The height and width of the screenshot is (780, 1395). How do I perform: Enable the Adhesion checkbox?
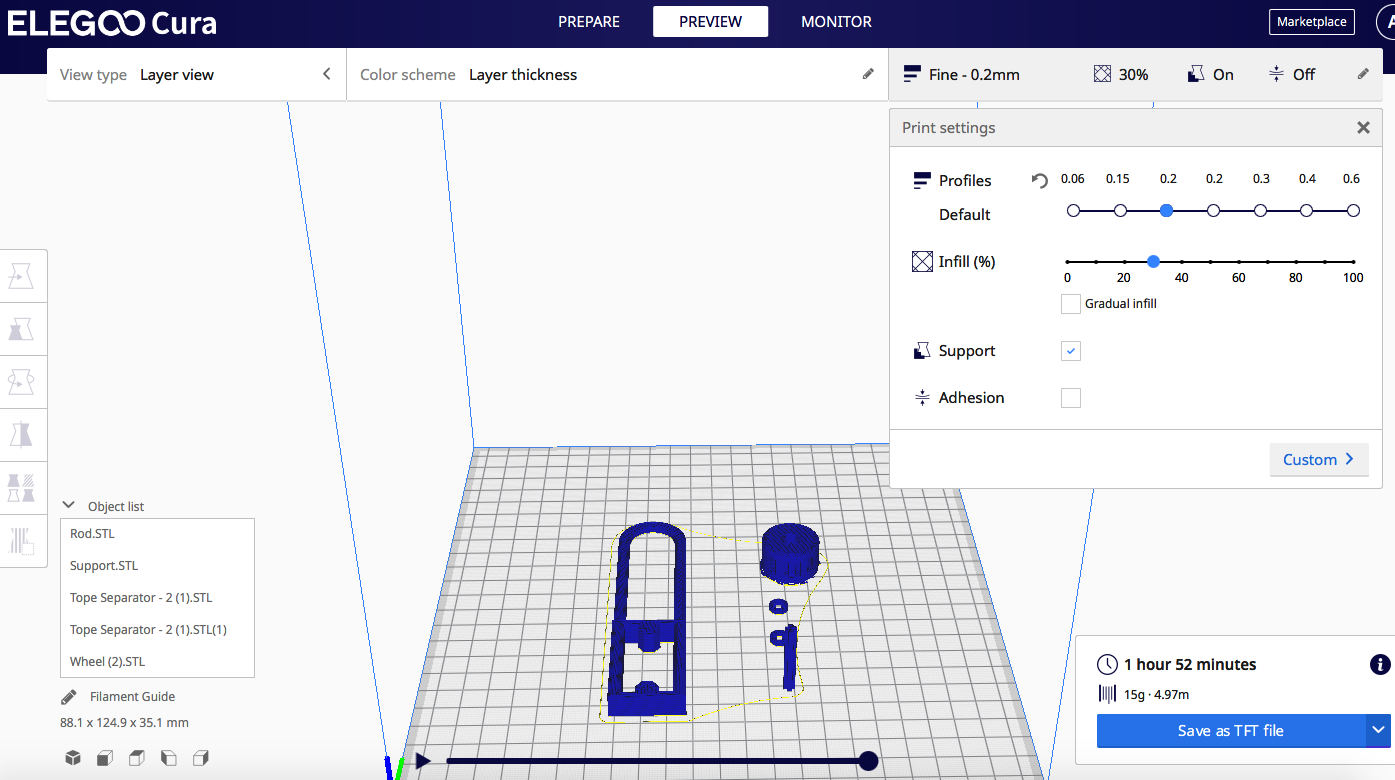pos(1071,398)
